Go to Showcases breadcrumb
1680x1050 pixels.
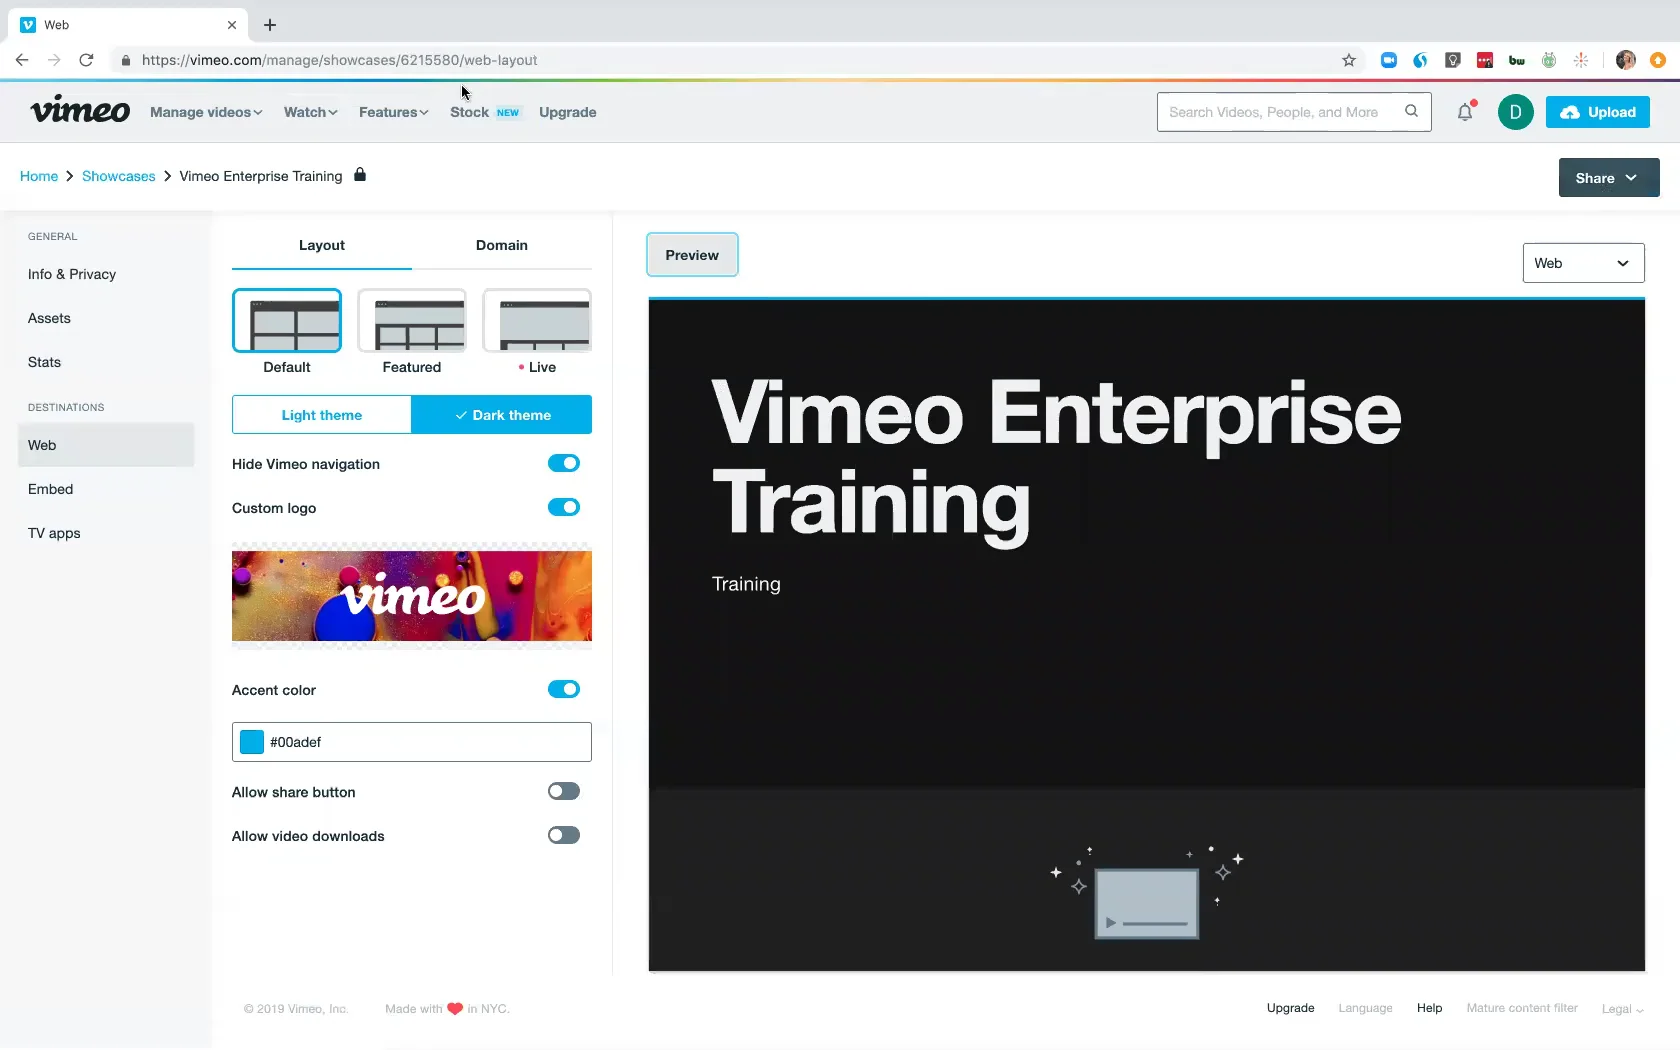[x=119, y=176]
